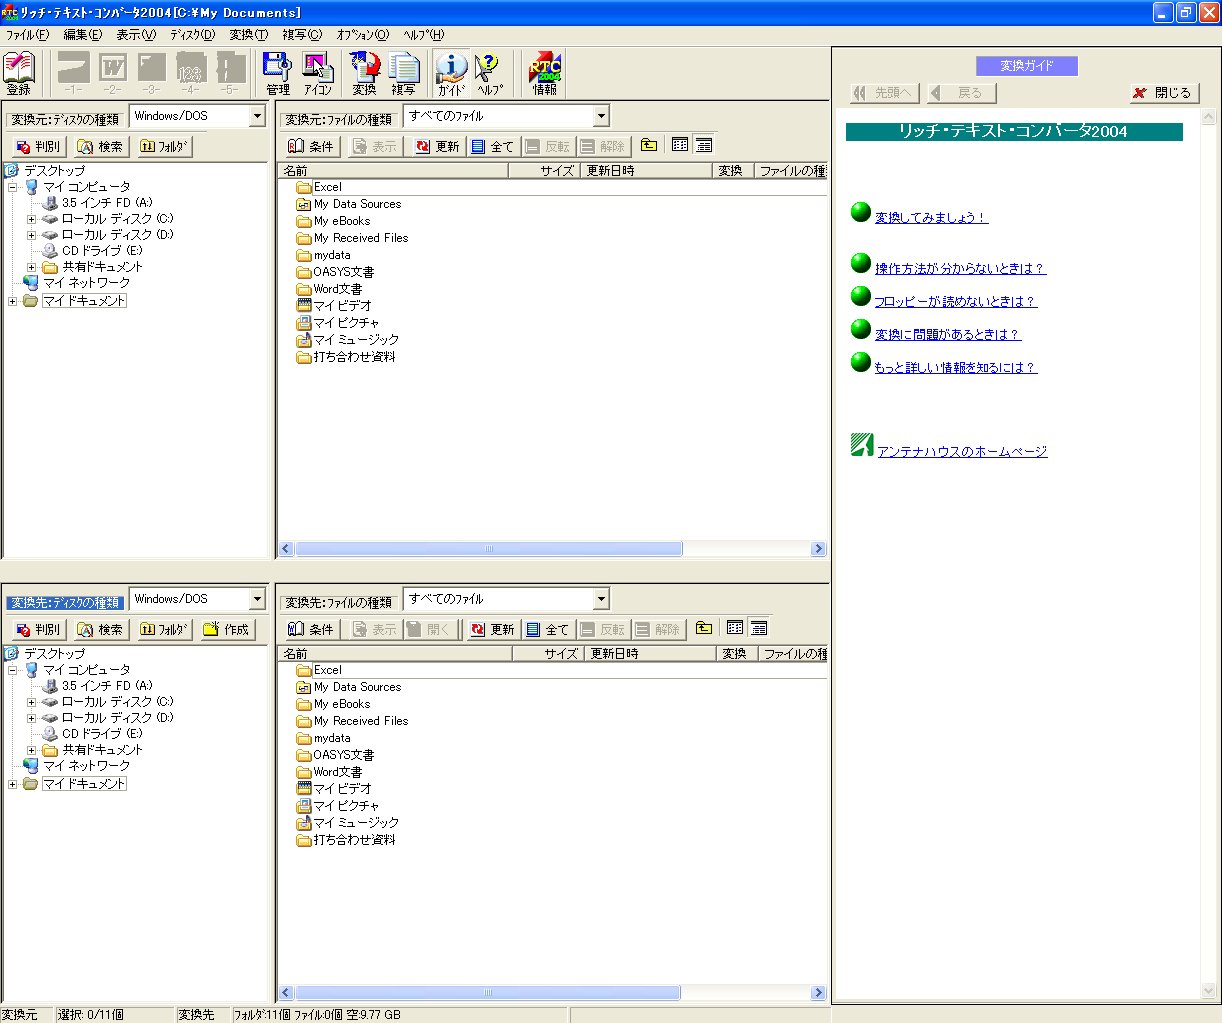Switch the 変換先 list to details view

tap(759, 628)
